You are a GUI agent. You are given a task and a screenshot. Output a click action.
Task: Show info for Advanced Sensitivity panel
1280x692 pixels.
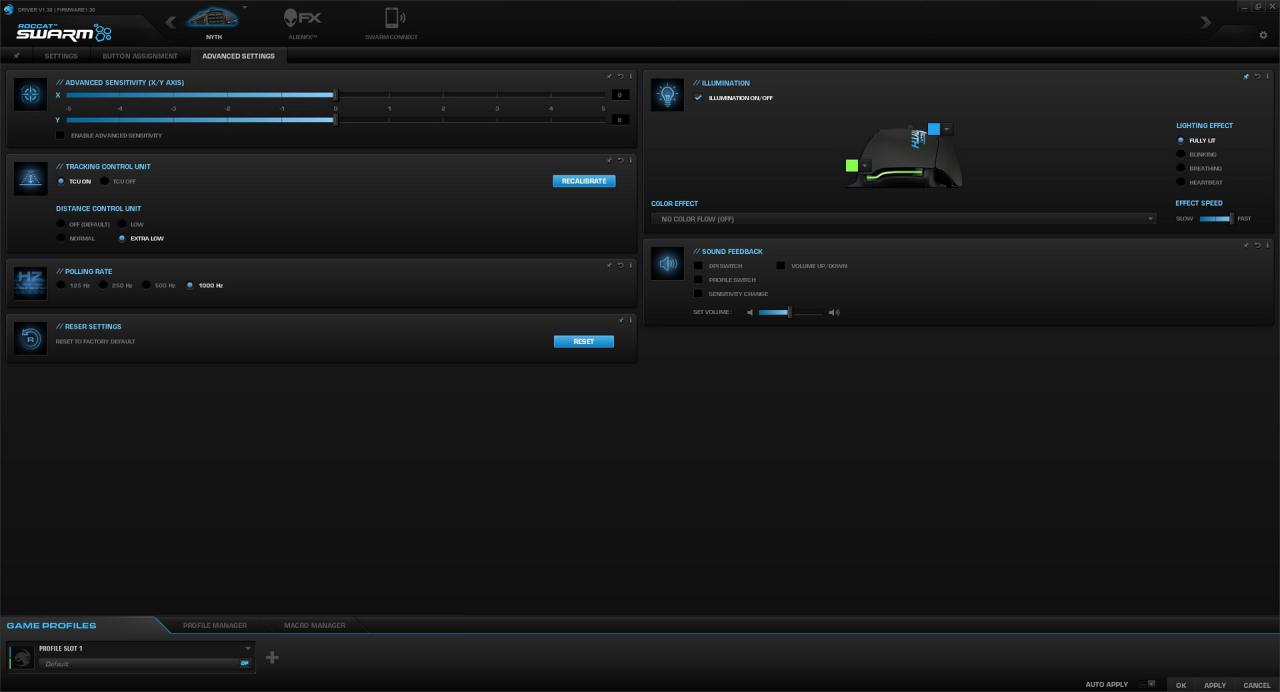(x=630, y=76)
